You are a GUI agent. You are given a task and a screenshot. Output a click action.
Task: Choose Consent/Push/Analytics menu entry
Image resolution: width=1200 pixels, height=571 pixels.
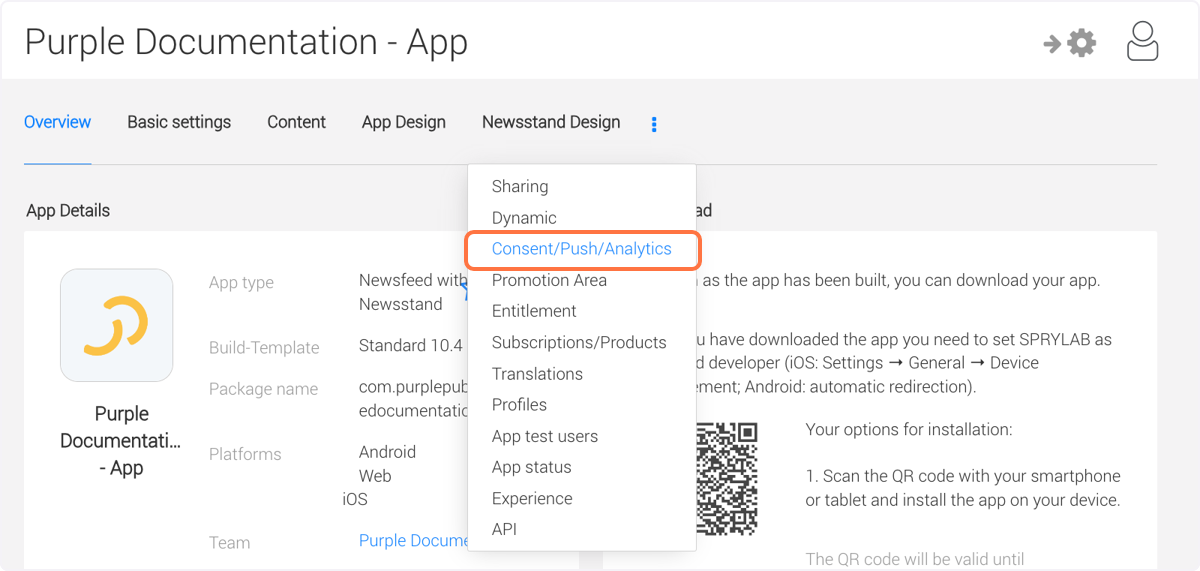(x=582, y=249)
